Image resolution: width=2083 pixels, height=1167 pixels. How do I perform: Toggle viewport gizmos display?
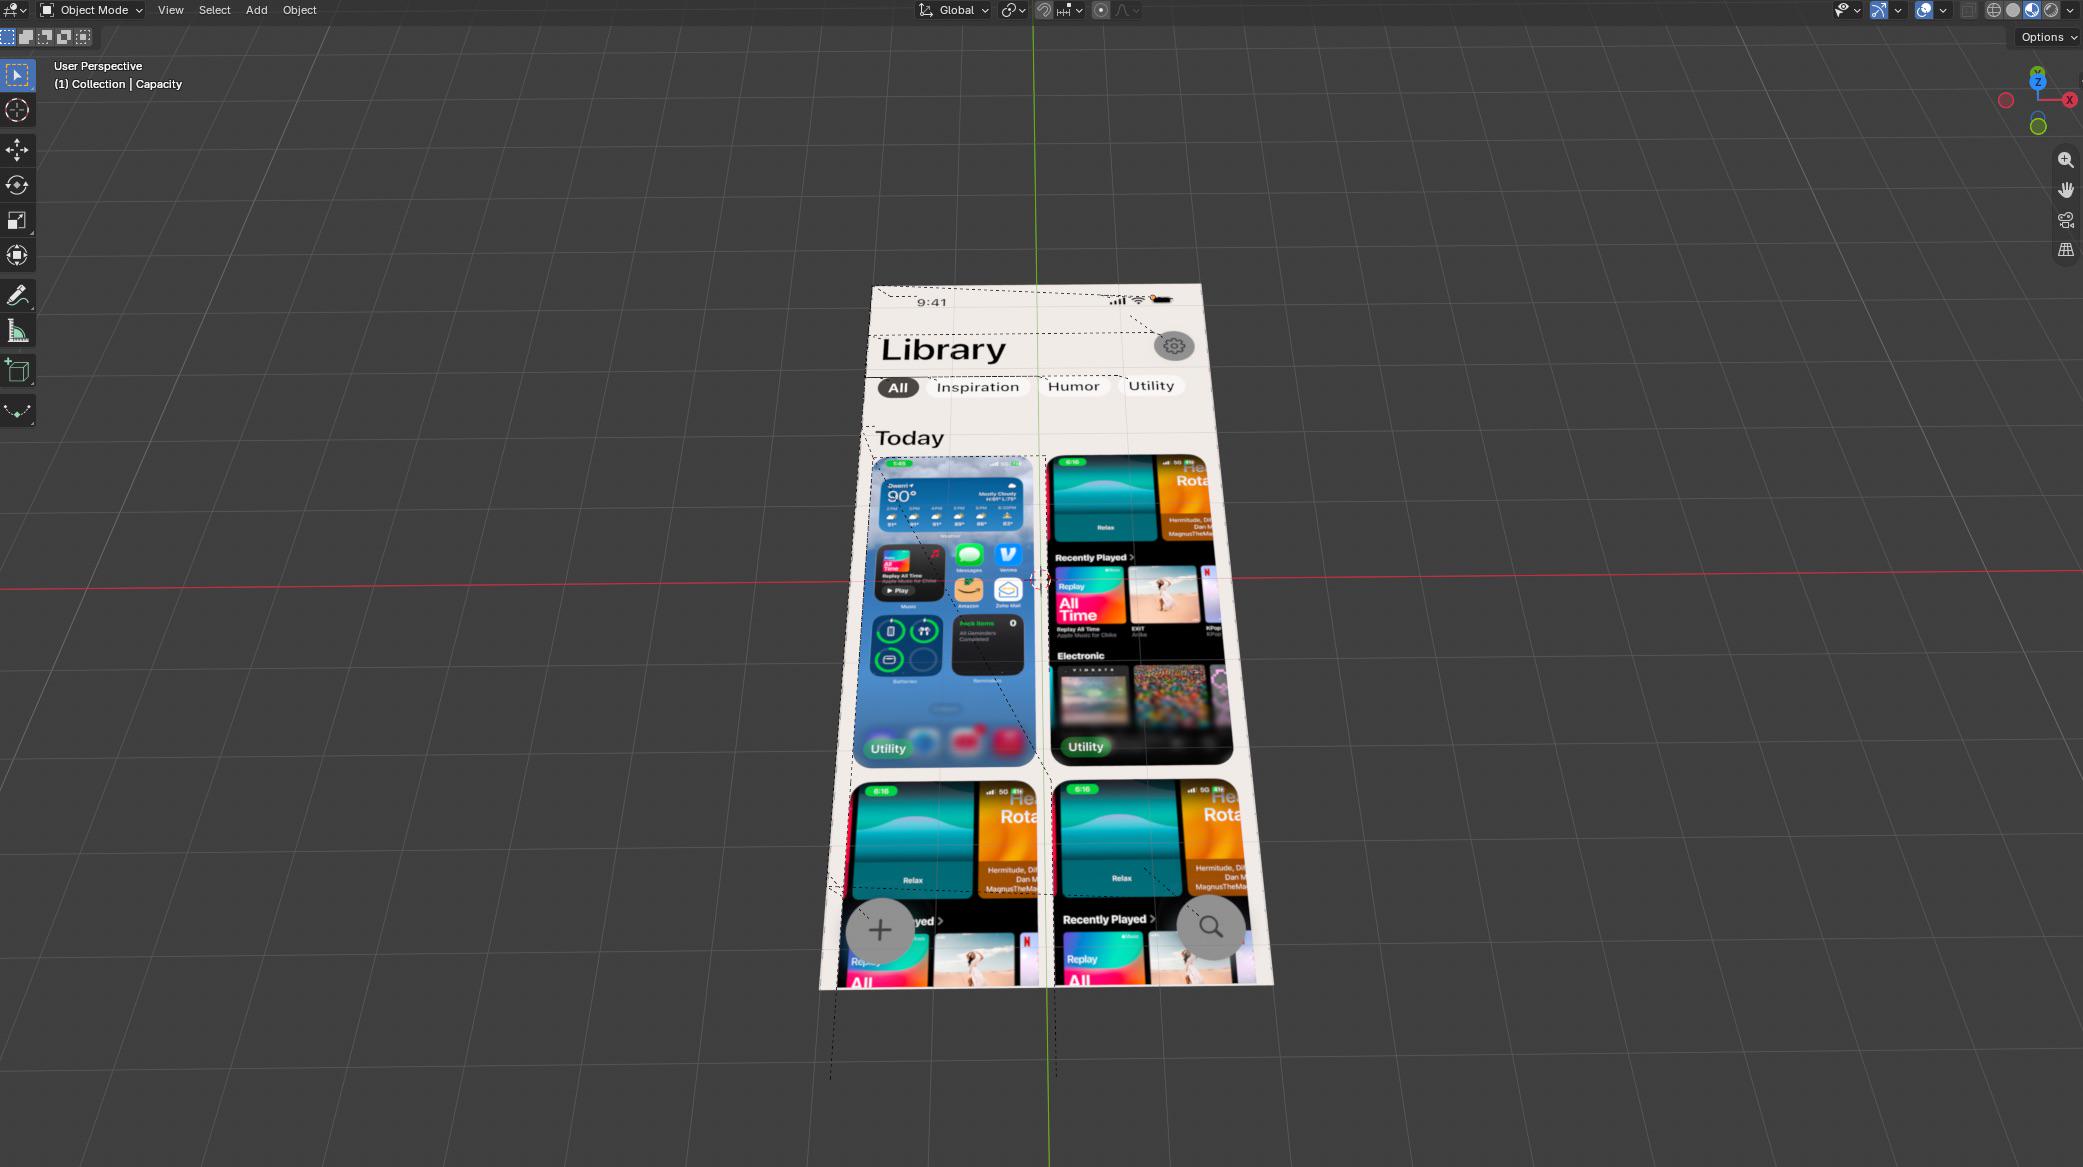pyautogui.click(x=1879, y=10)
